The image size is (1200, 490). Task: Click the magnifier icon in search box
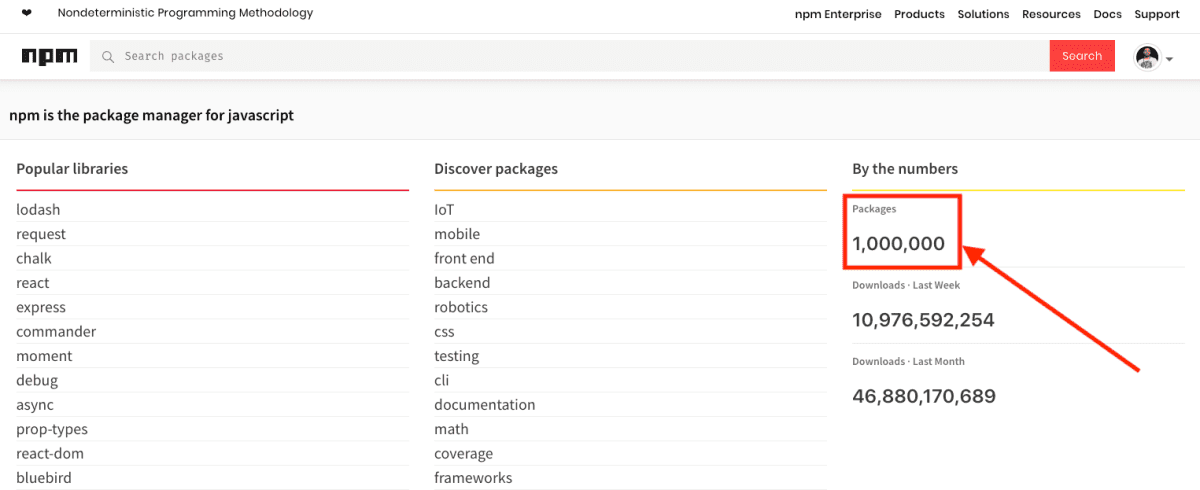tap(108, 57)
